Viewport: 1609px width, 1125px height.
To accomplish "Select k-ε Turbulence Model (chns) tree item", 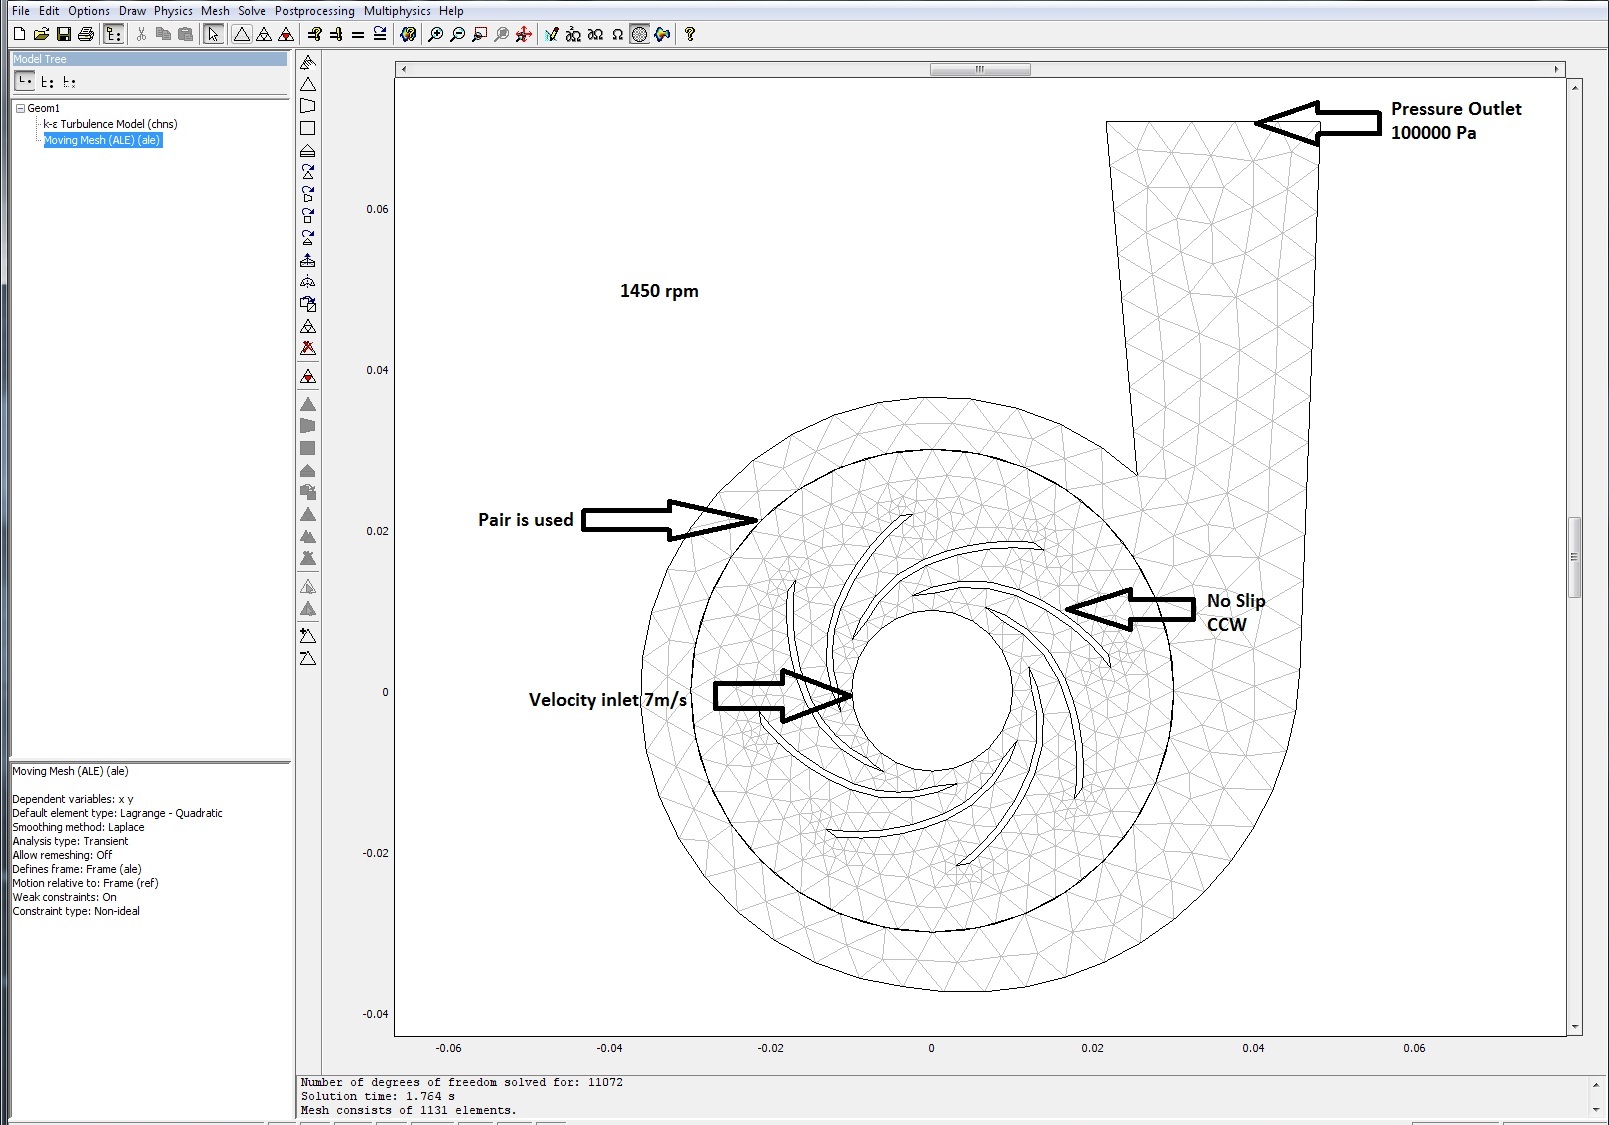I will point(110,124).
